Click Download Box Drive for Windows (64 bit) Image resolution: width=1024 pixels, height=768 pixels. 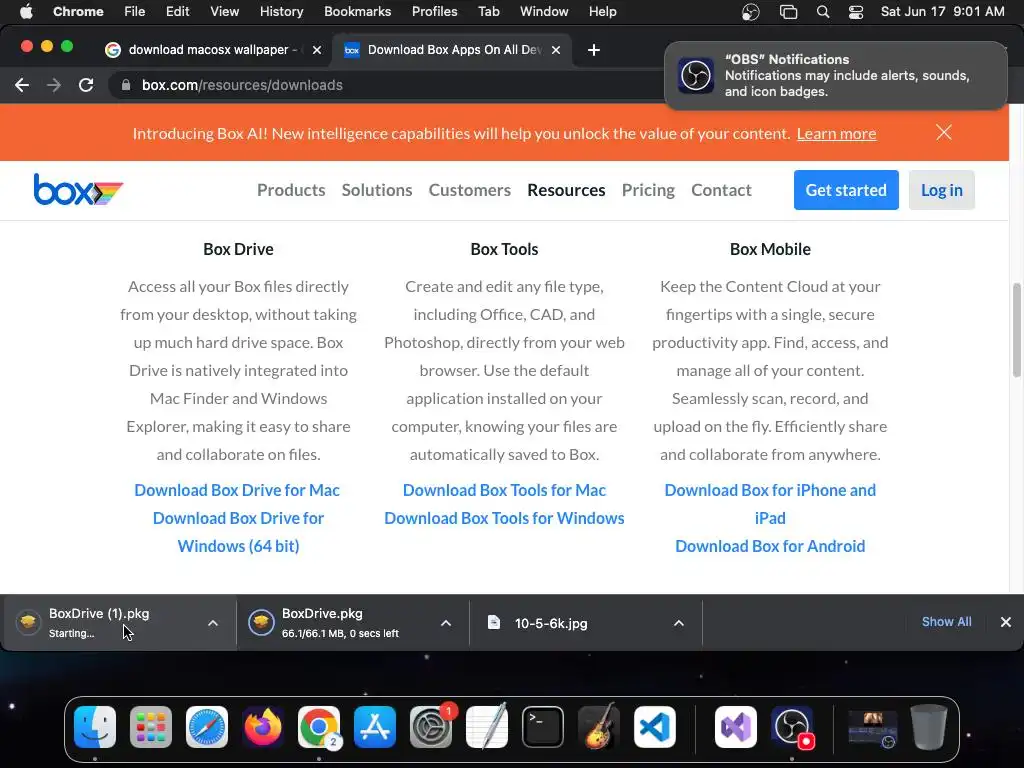pyautogui.click(x=238, y=532)
